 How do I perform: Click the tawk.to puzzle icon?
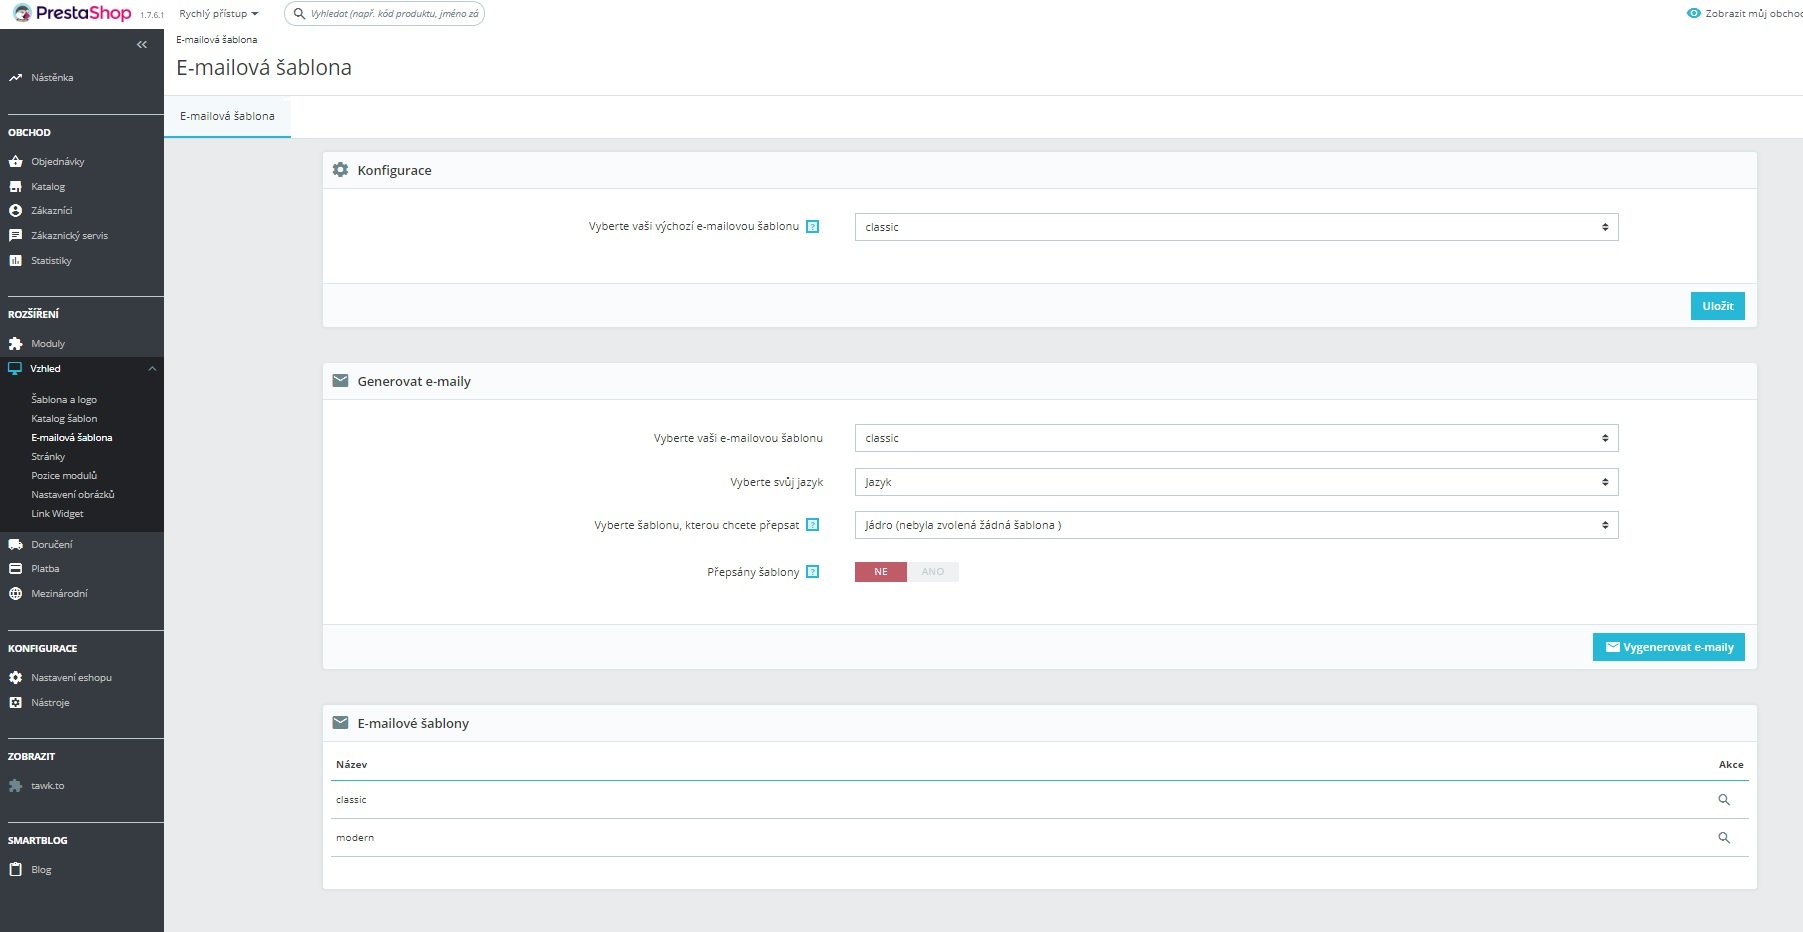(x=15, y=785)
